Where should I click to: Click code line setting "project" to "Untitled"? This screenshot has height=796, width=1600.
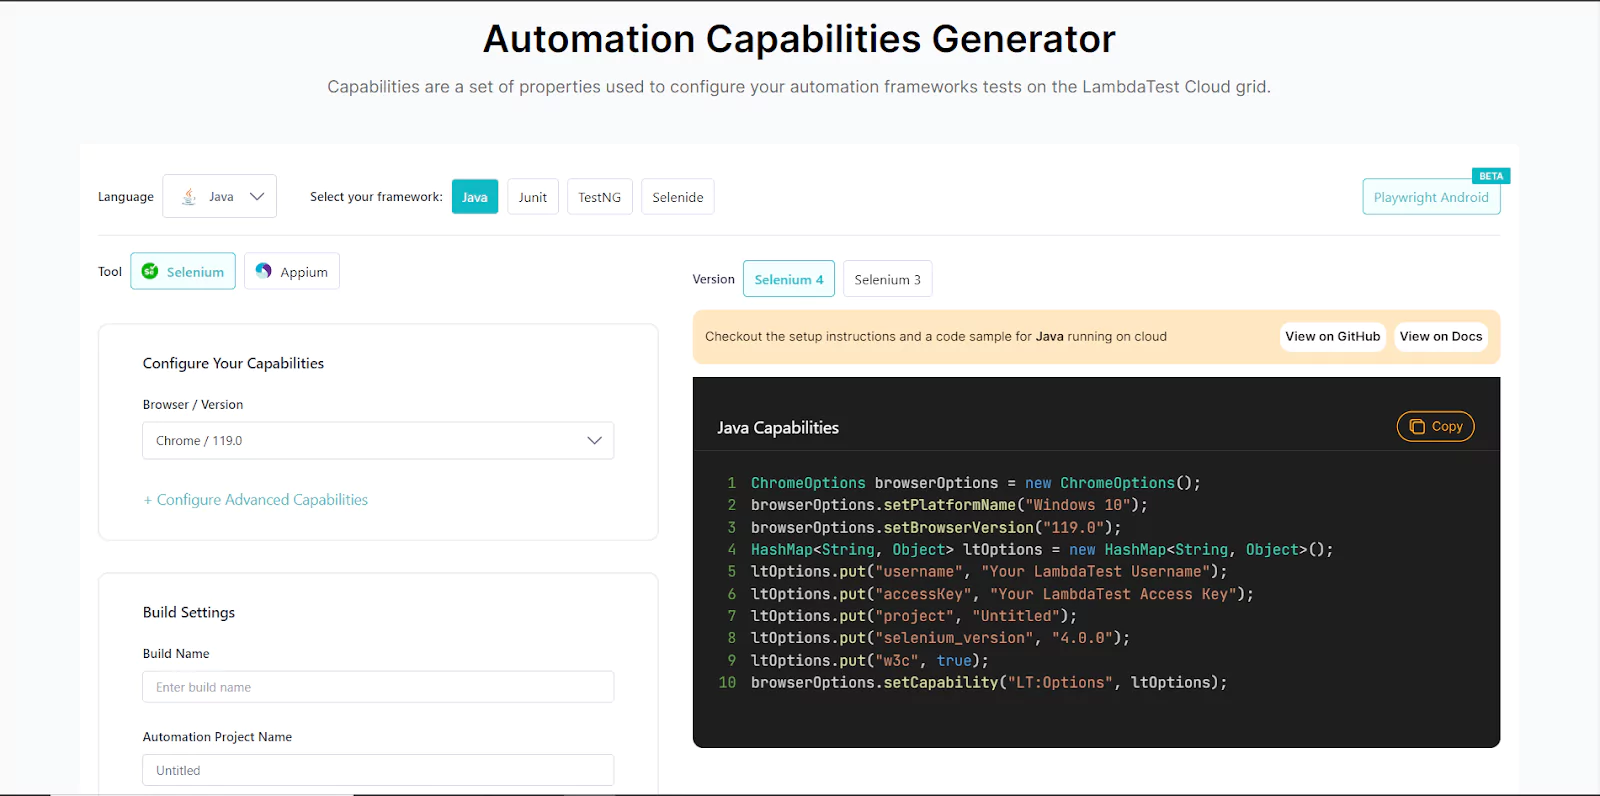(x=914, y=616)
